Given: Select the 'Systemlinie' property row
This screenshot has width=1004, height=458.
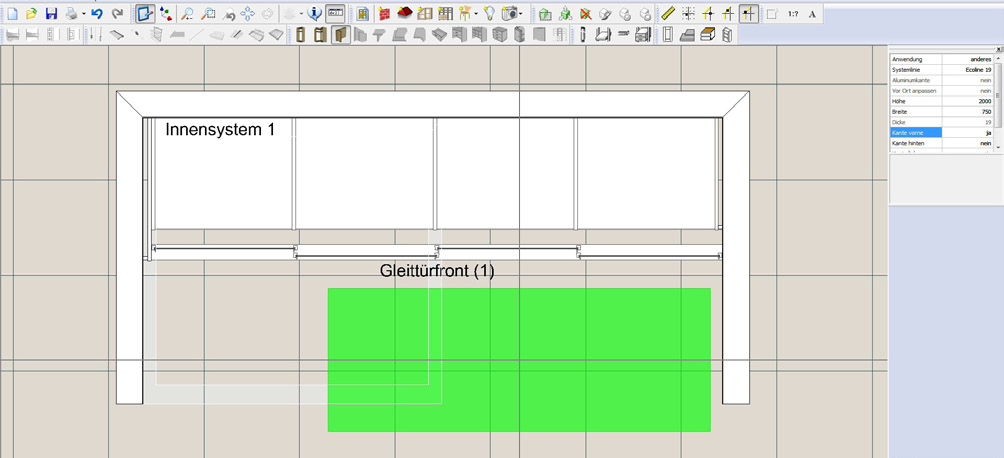Looking at the screenshot, I should (915, 70).
